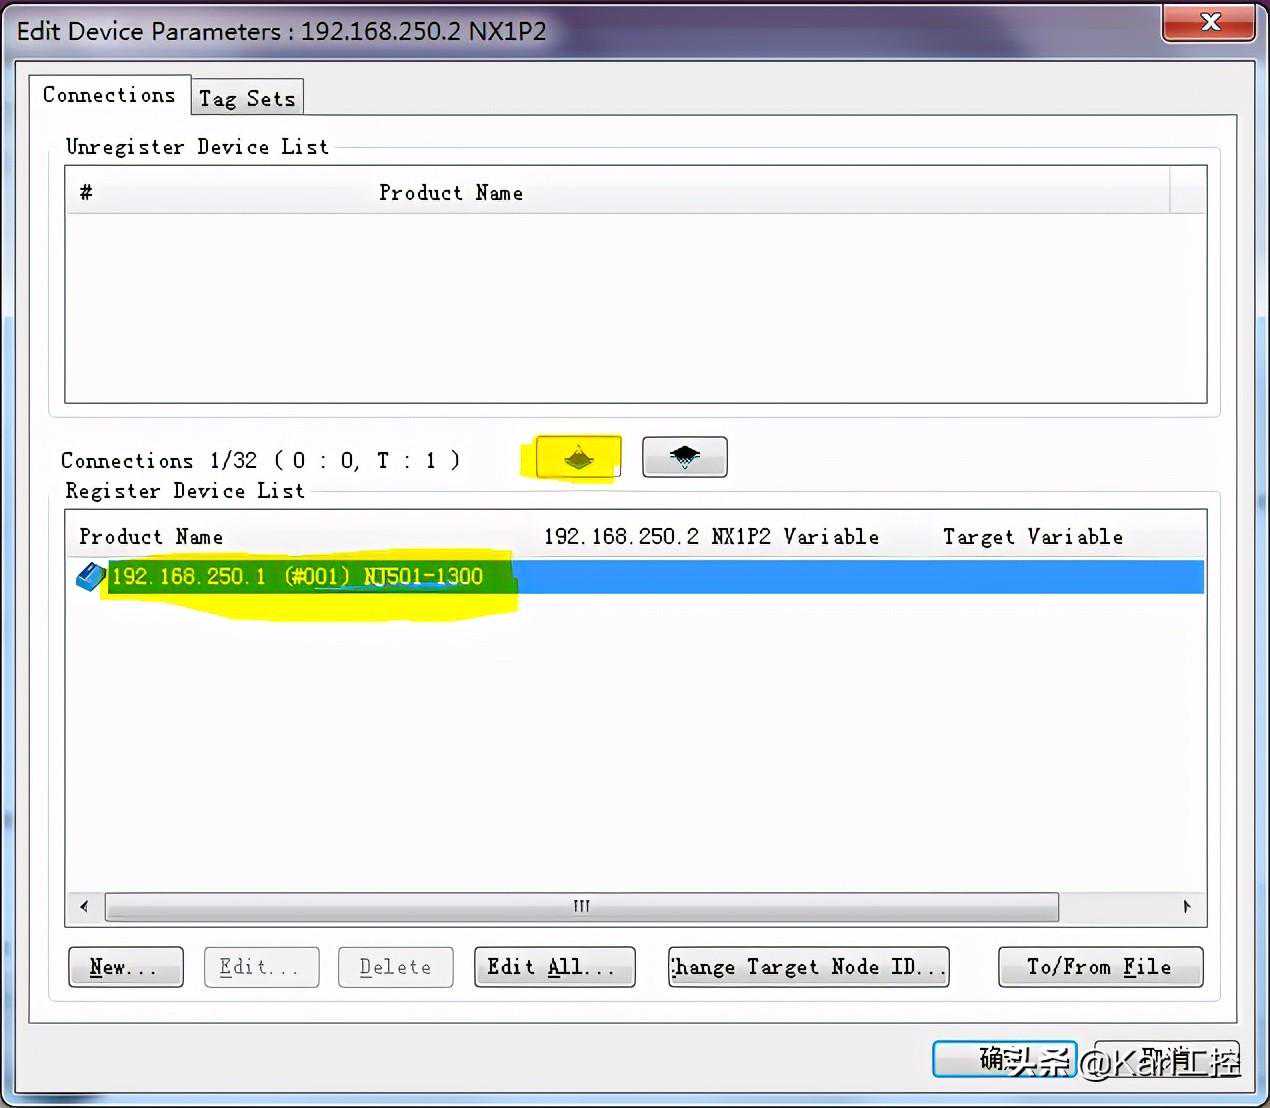Switch to the Tag Sets tab
Screen dimensions: 1270x1108
pos(247,98)
